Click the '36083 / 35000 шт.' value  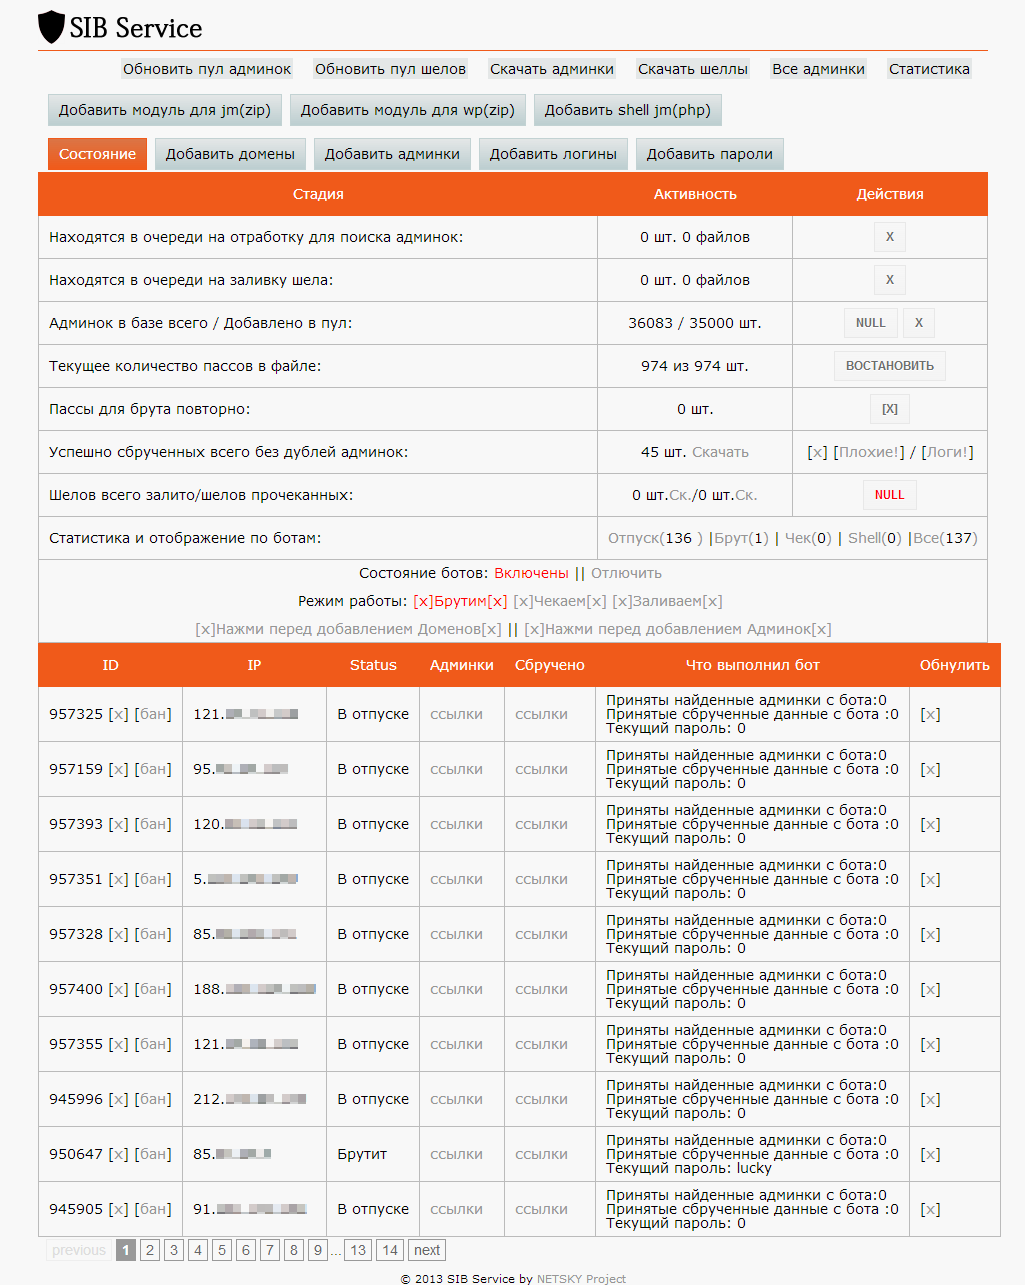click(x=695, y=323)
